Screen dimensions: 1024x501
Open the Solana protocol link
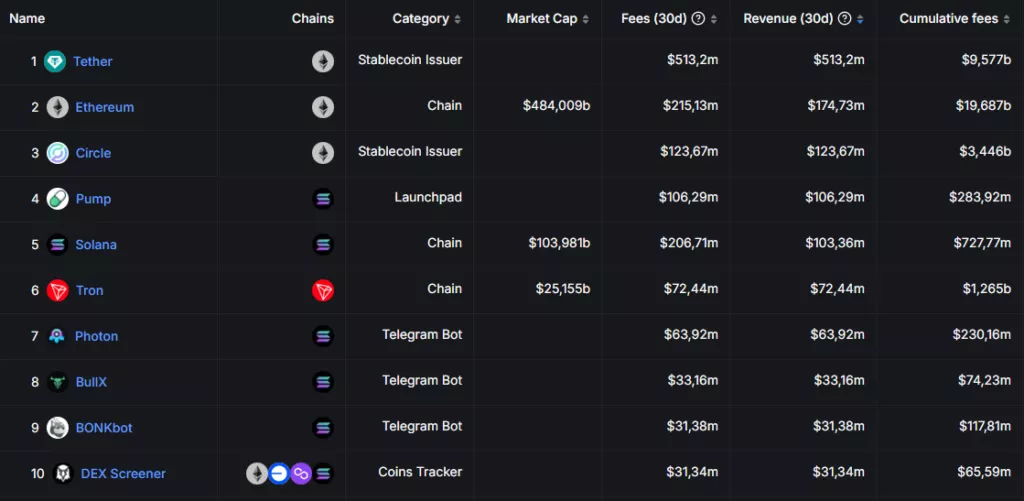[96, 244]
